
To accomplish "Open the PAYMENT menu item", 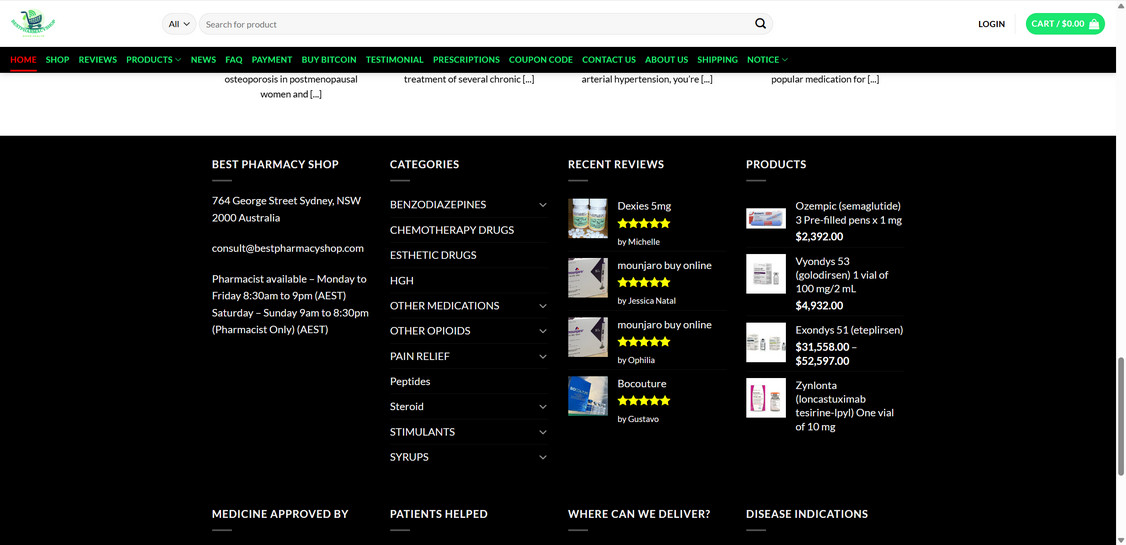I will pos(271,60).
